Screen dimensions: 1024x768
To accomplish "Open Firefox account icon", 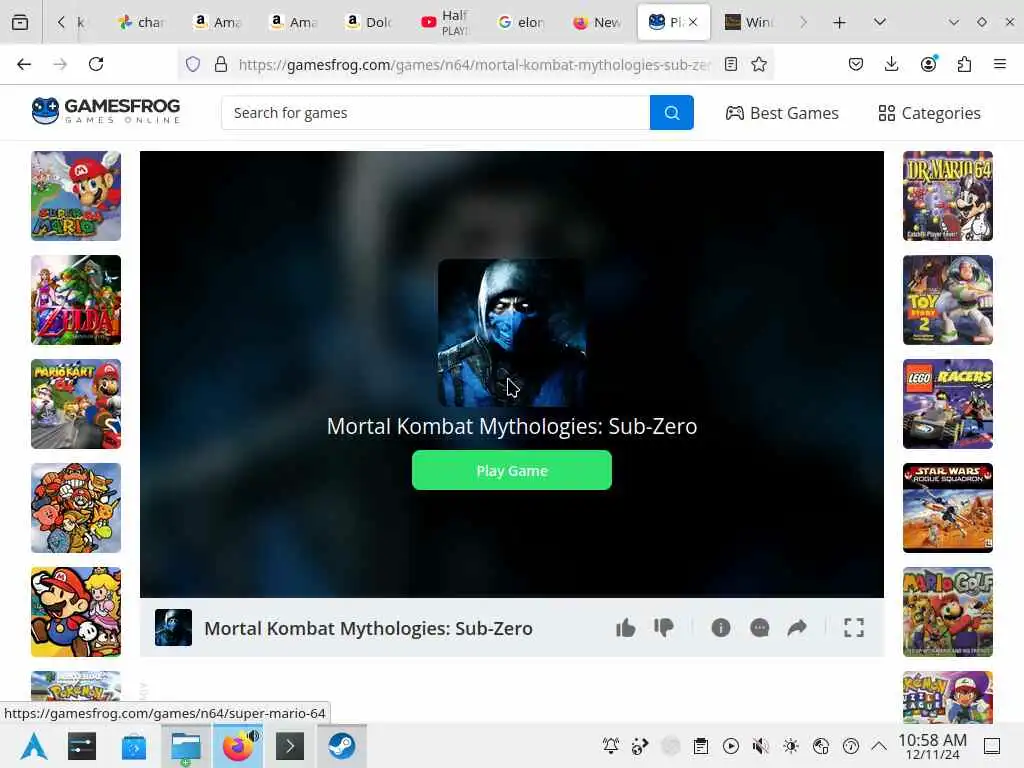I will (x=928, y=64).
